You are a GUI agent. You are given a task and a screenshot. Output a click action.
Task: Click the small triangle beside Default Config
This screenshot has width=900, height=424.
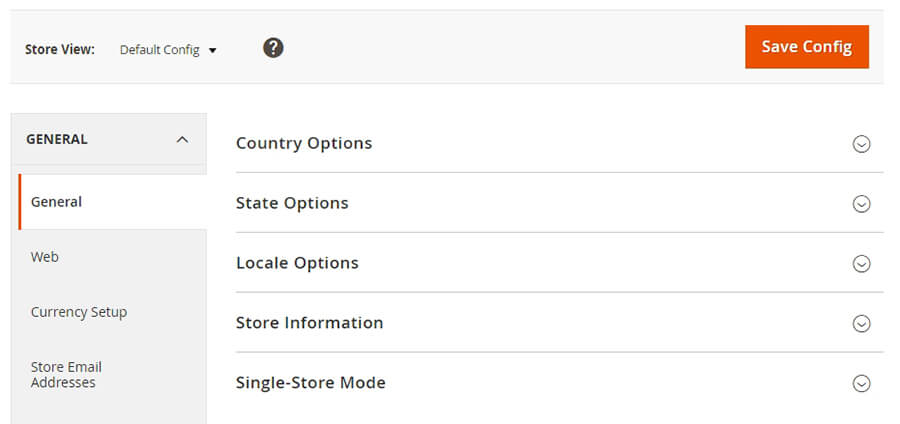click(213, 50)
